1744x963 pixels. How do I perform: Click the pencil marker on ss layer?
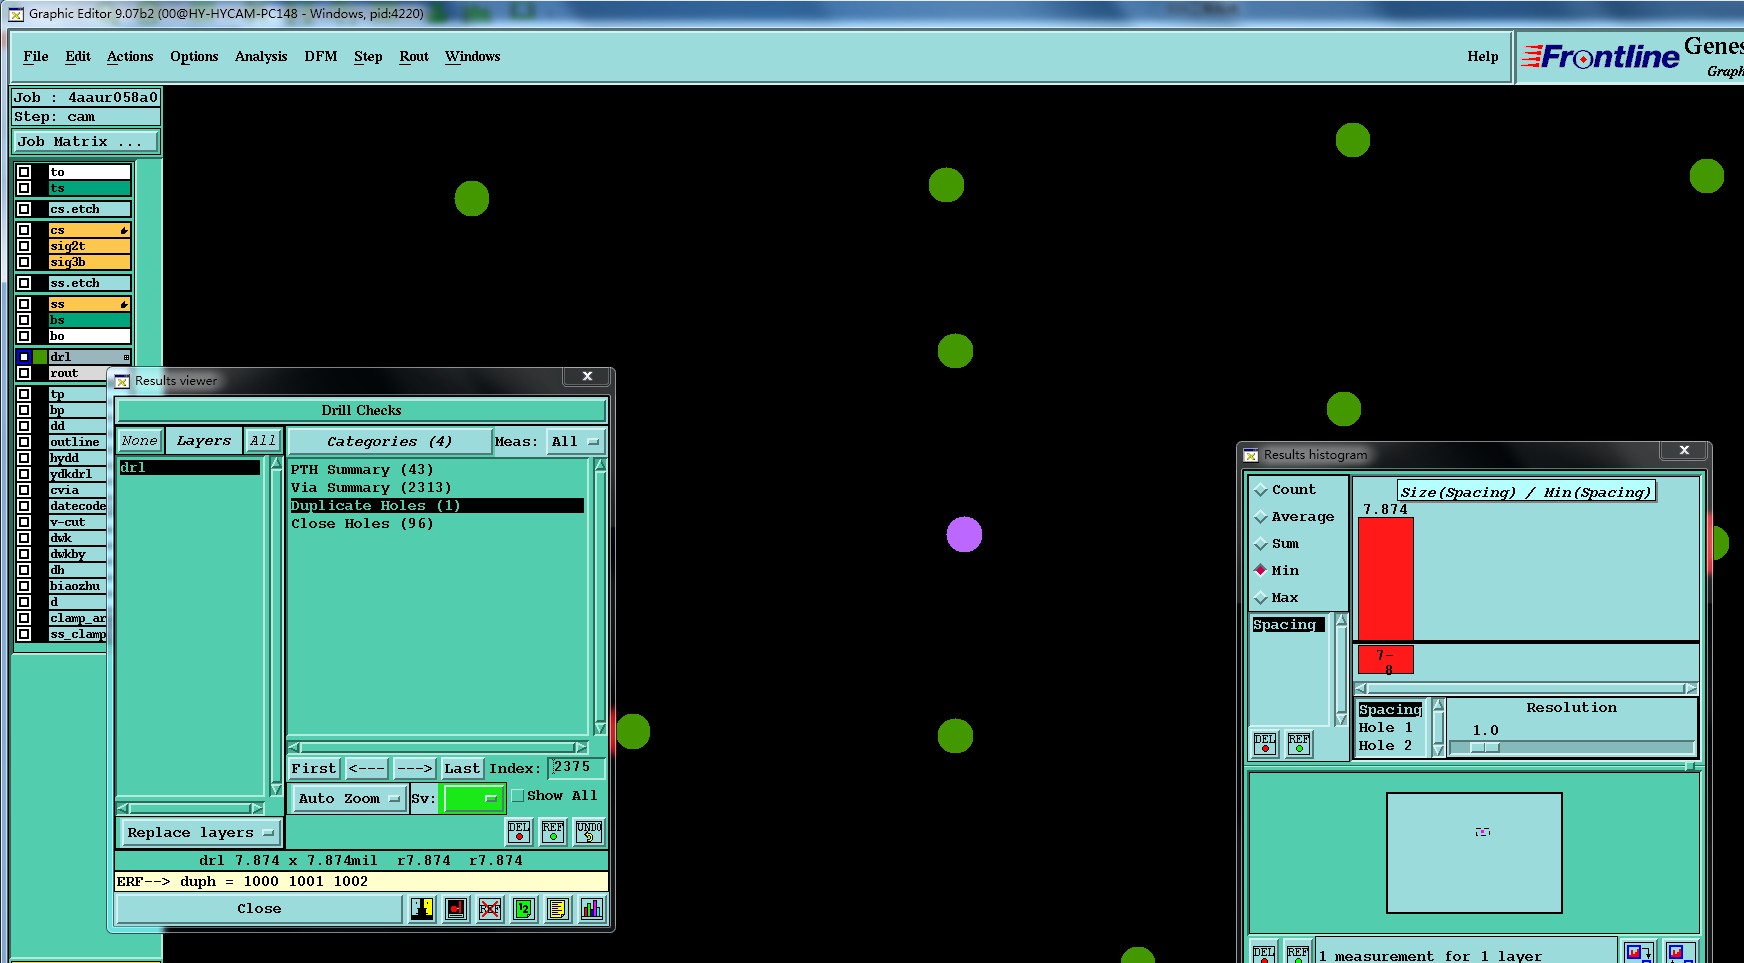[124, 304]
